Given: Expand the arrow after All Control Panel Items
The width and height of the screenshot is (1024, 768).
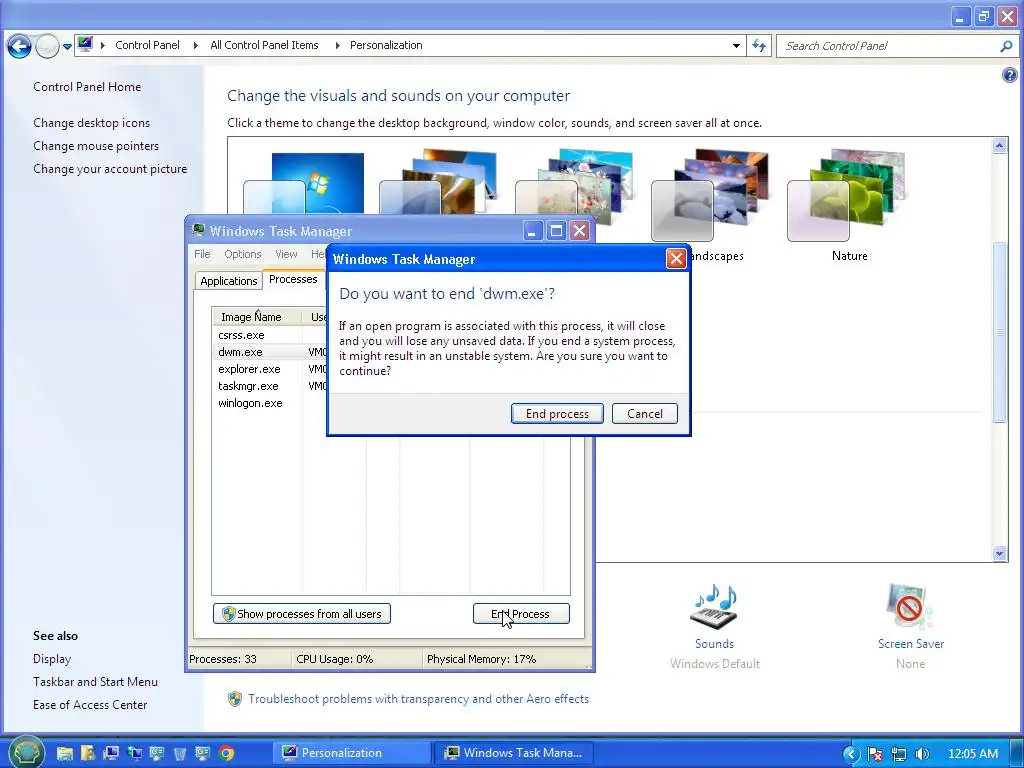Looking at the screenshot, I should pyautogui.click(x=337, y=45).
